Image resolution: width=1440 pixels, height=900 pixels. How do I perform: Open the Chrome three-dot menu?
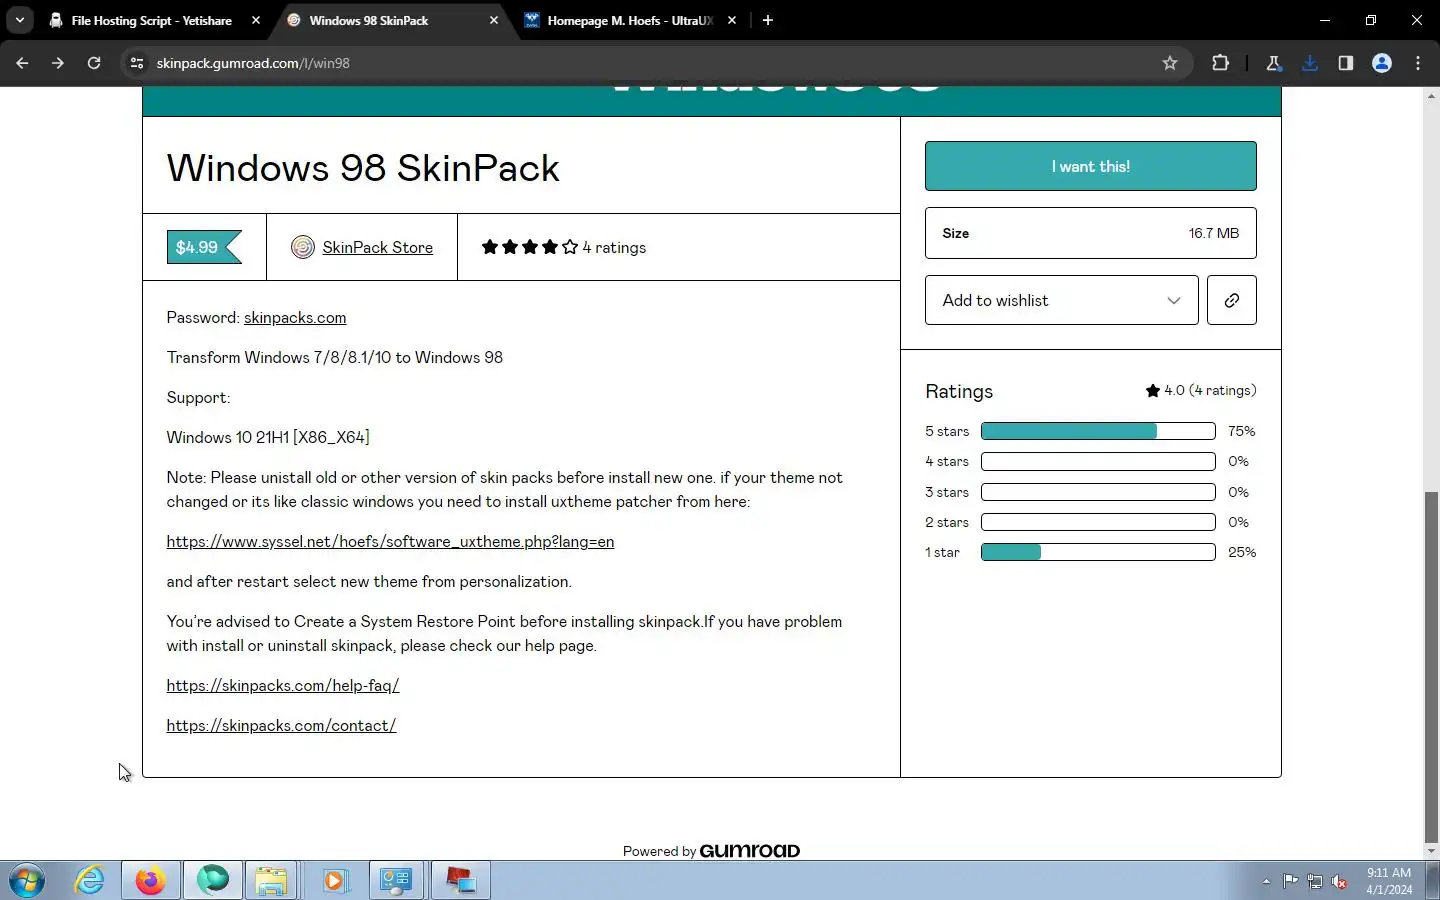pyautogui.click(x=1418, y=63)
